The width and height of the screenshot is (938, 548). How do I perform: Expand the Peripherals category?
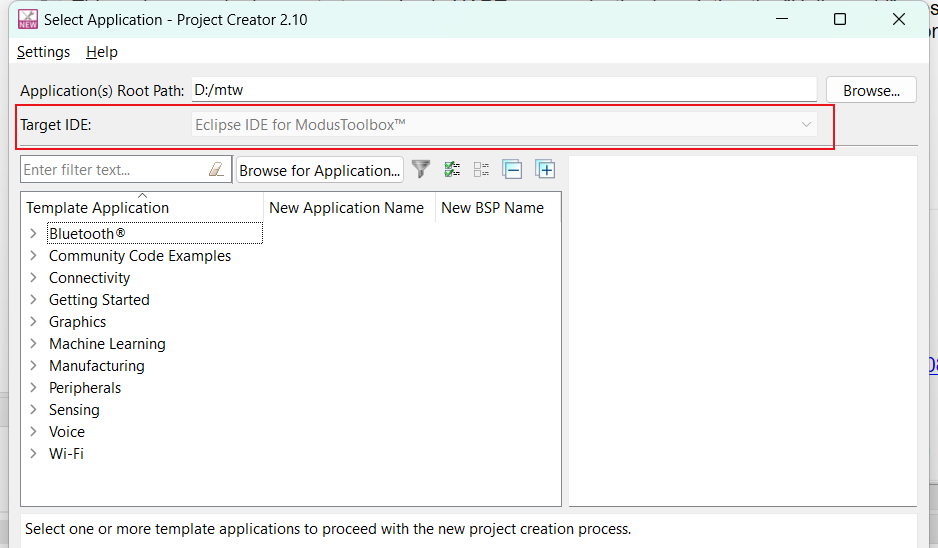(x=34, y=388)
